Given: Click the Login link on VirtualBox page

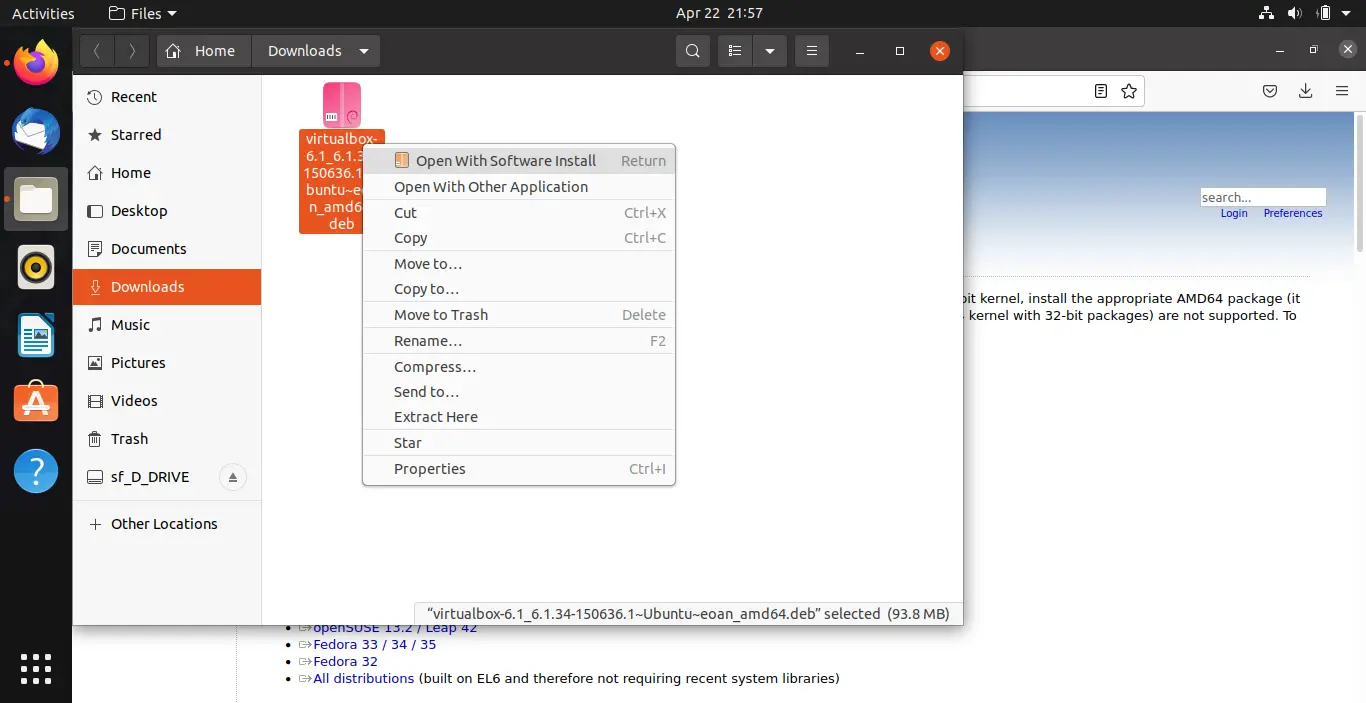Looking at the screenshot, I should (1234, 213).
